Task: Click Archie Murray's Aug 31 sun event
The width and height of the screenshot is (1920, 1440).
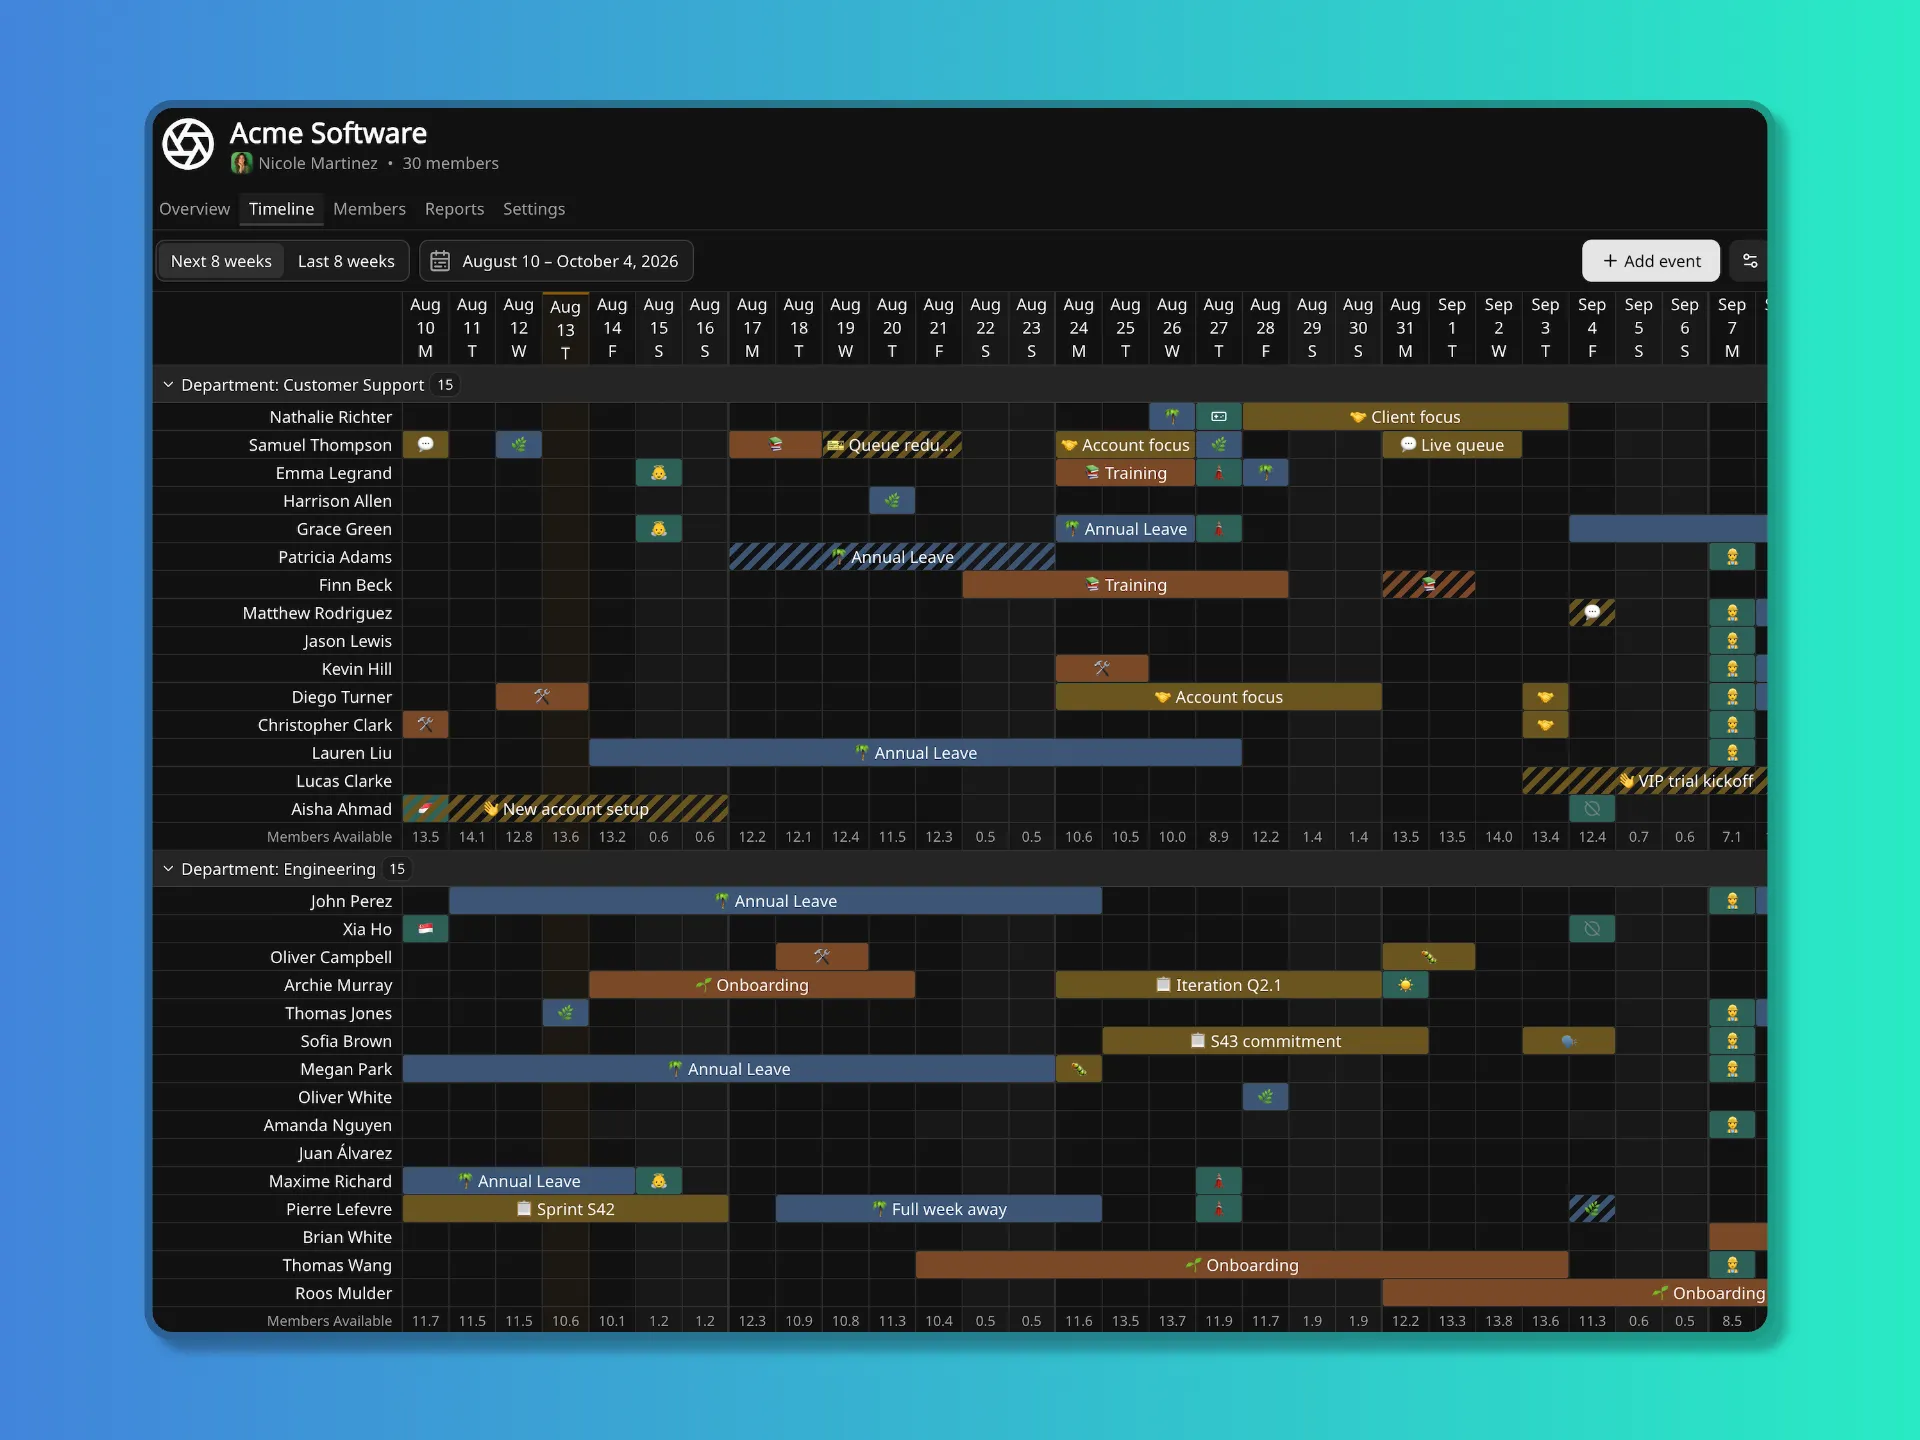Action: point(1405,985)
